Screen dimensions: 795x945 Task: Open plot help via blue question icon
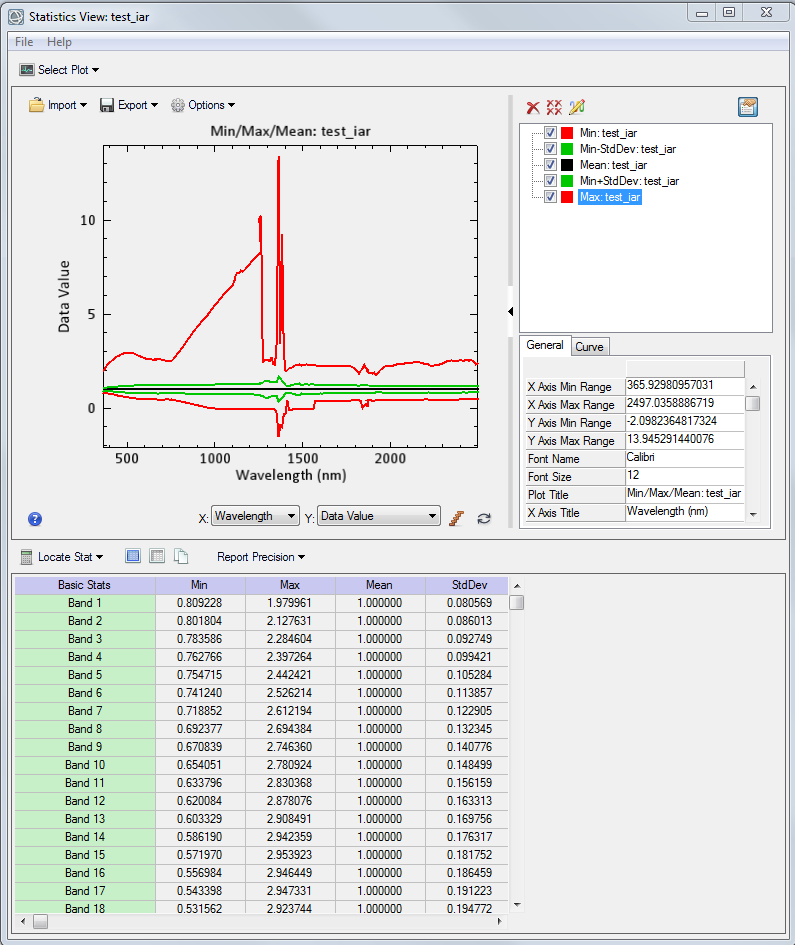coord(35,518)
